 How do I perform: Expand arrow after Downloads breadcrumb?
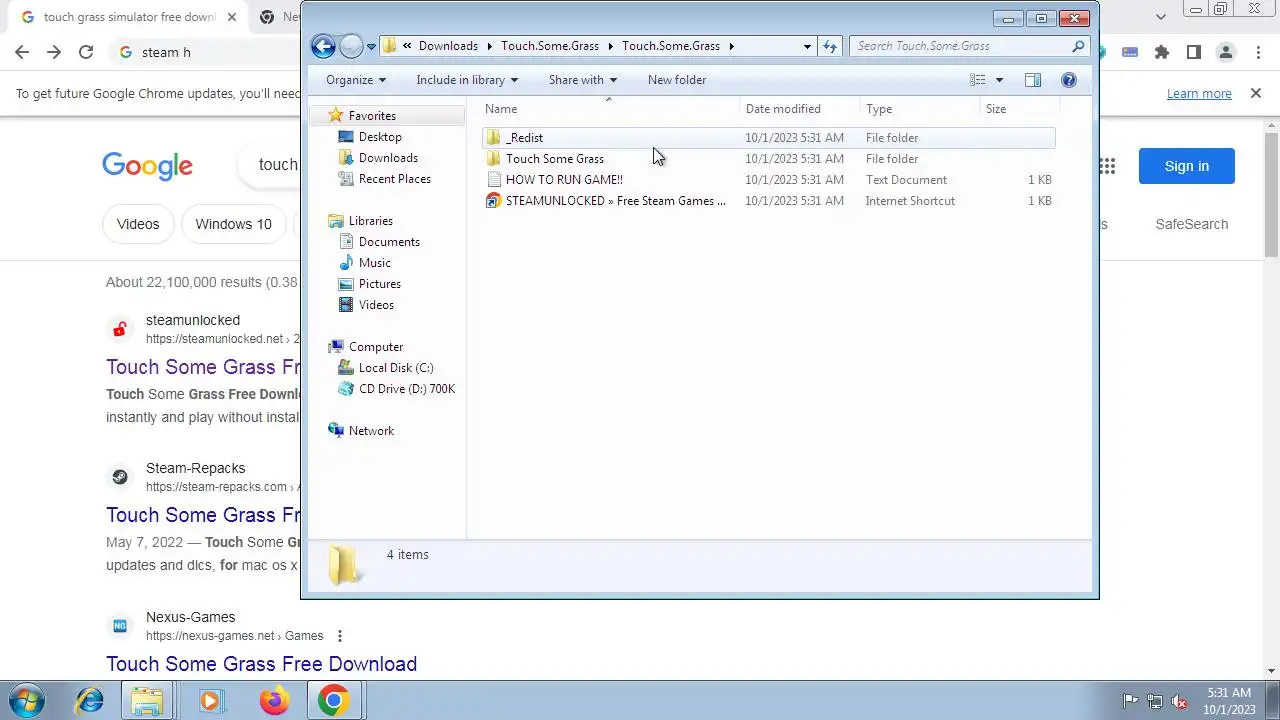click(490, 46)
